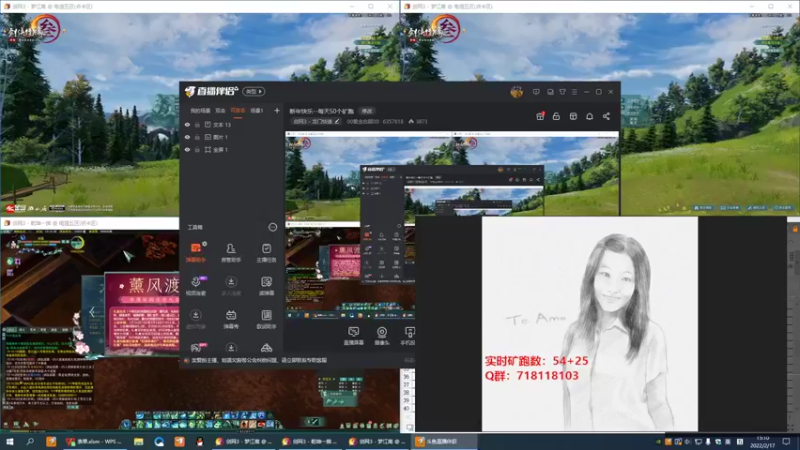This screenshot has height=450, width=800.
Task: Collapse the toolbox with the circled minus icon
Action: click(x=272, y=227)
